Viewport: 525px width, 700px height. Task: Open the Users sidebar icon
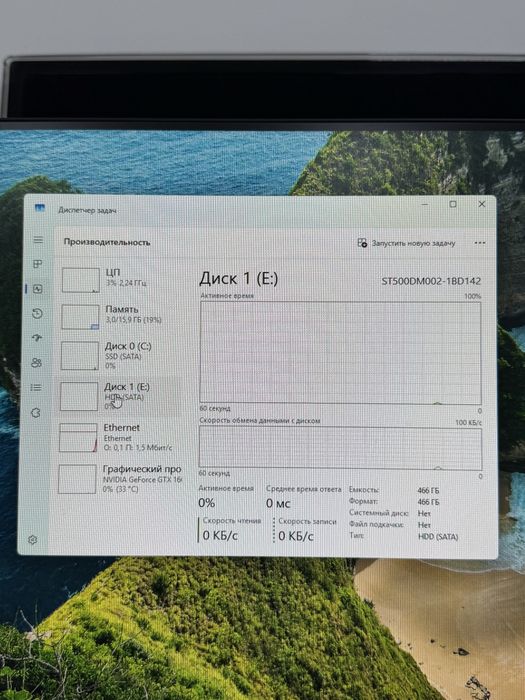tap(37, 363)
